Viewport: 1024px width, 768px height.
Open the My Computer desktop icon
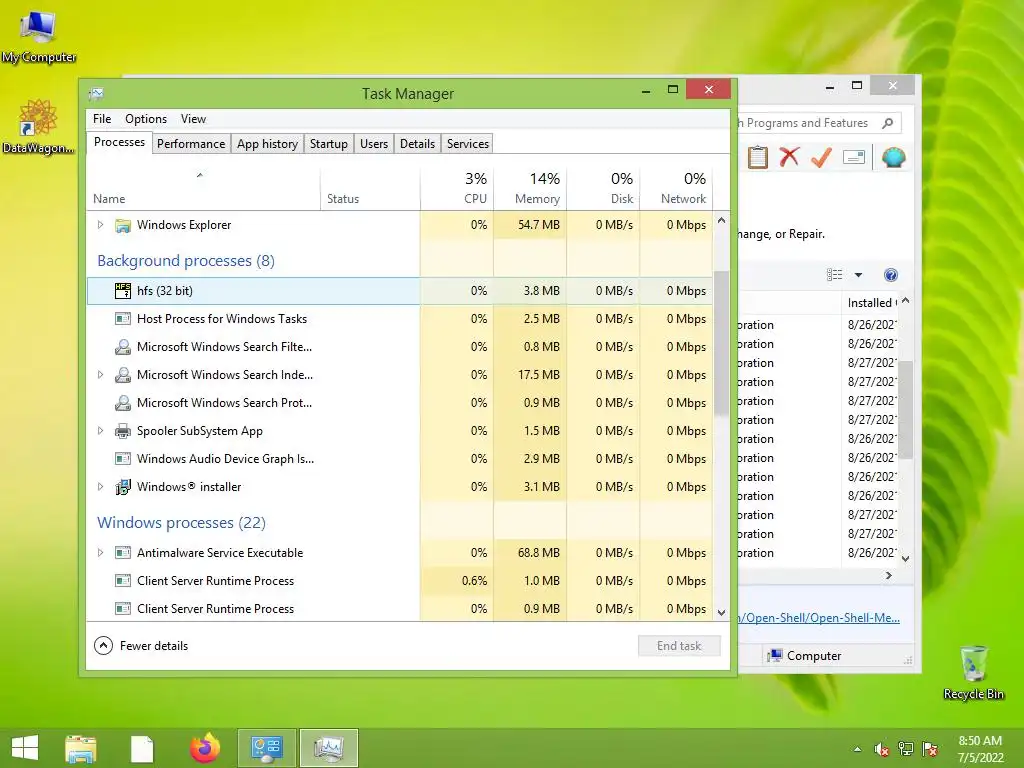coord(39,37)
